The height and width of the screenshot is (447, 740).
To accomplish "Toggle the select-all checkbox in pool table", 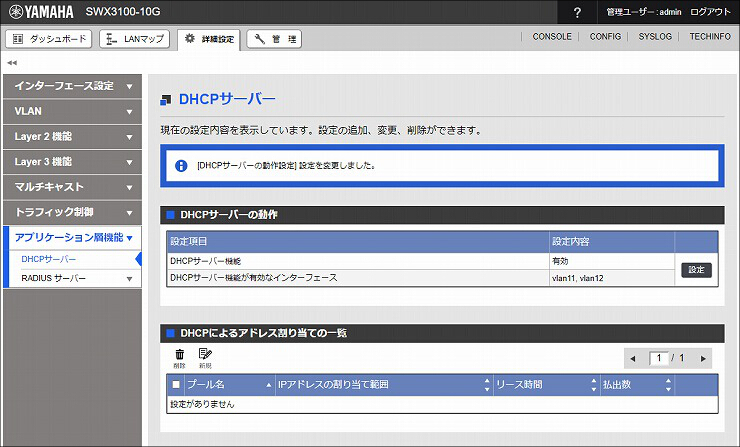I will tap(176, 384).
